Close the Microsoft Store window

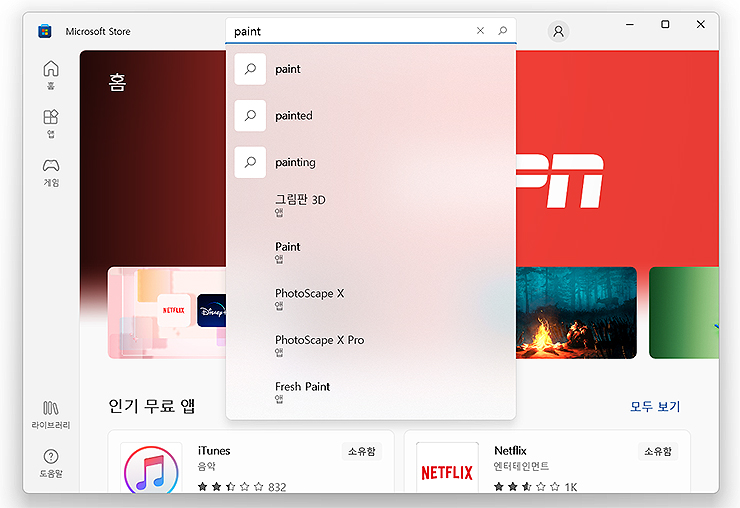coord(701,25)
